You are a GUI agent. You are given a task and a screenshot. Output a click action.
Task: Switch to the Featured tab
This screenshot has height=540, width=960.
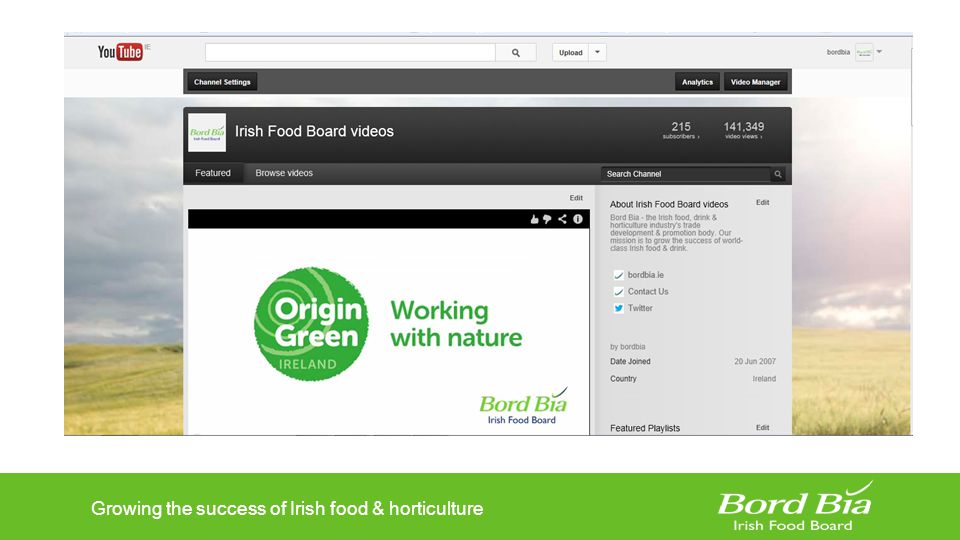coord(213,173)
